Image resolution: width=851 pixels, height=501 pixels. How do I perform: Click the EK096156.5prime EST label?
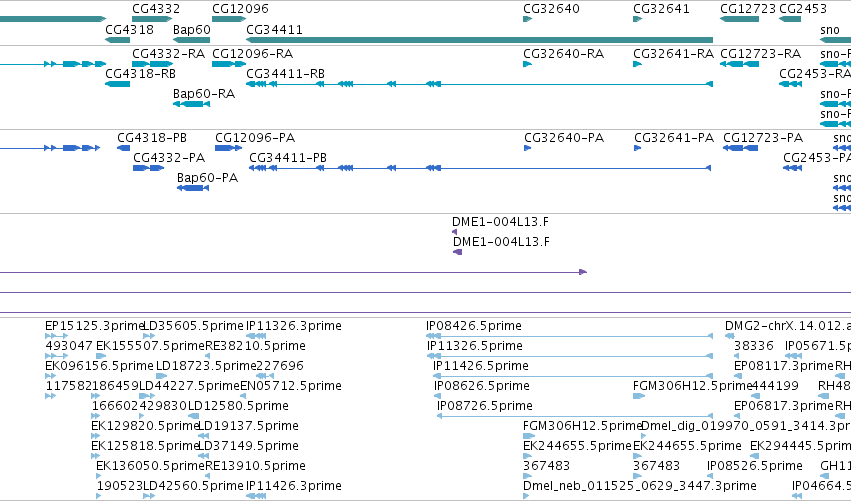(99, 366)
